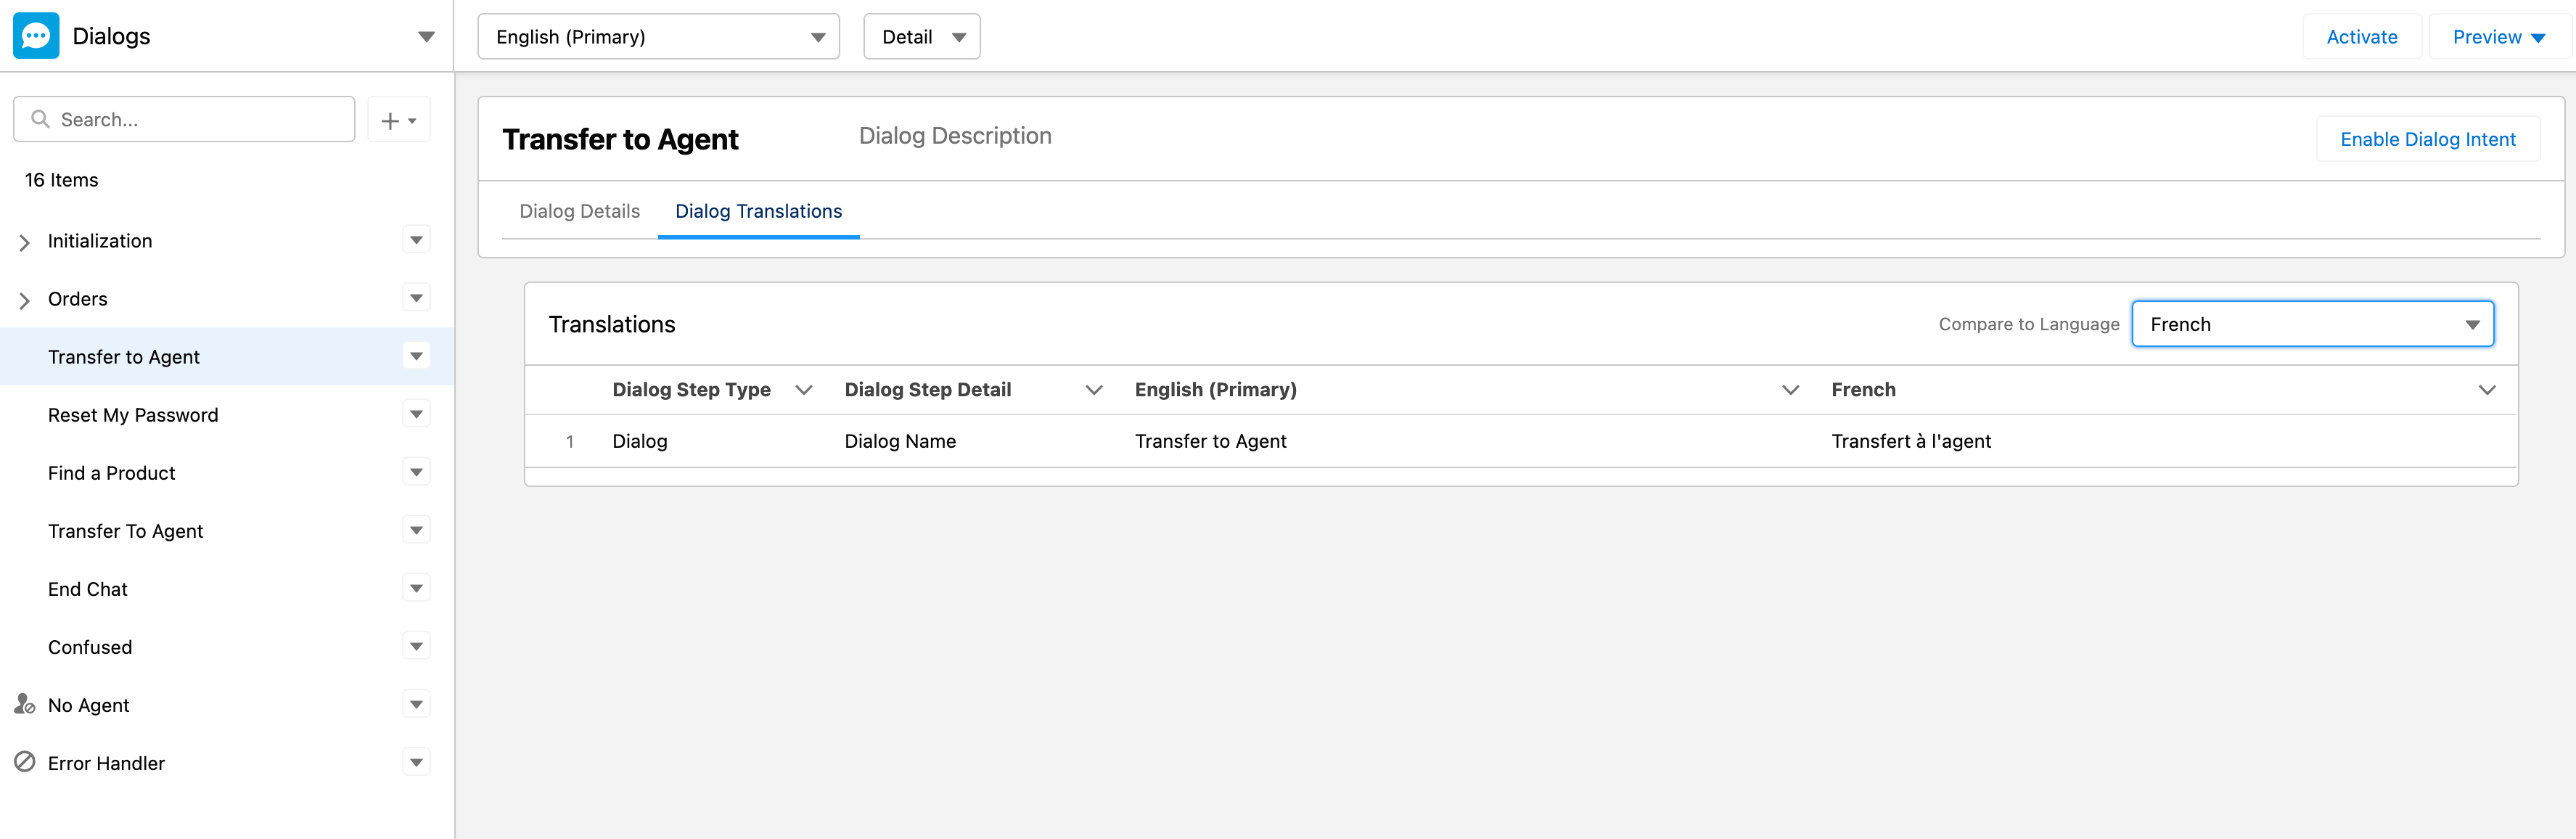
Task: Open the Reset My Password row menu arrow
Action: point(416,414)
